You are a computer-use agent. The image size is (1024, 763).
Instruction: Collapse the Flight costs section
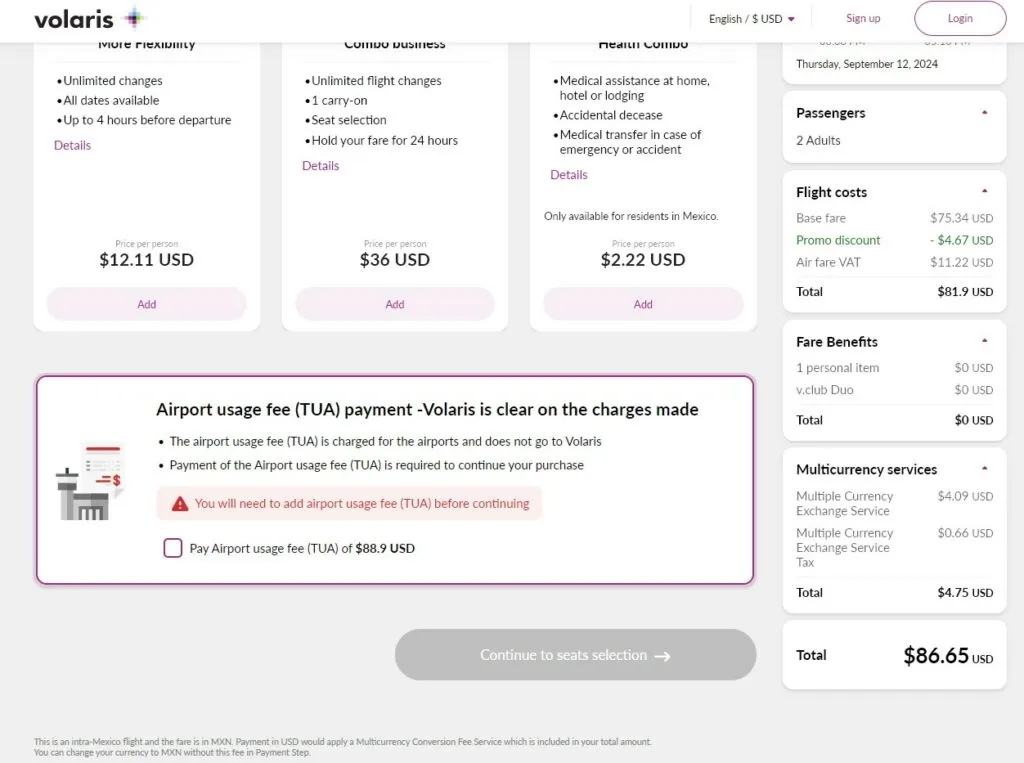coord(984,191)
